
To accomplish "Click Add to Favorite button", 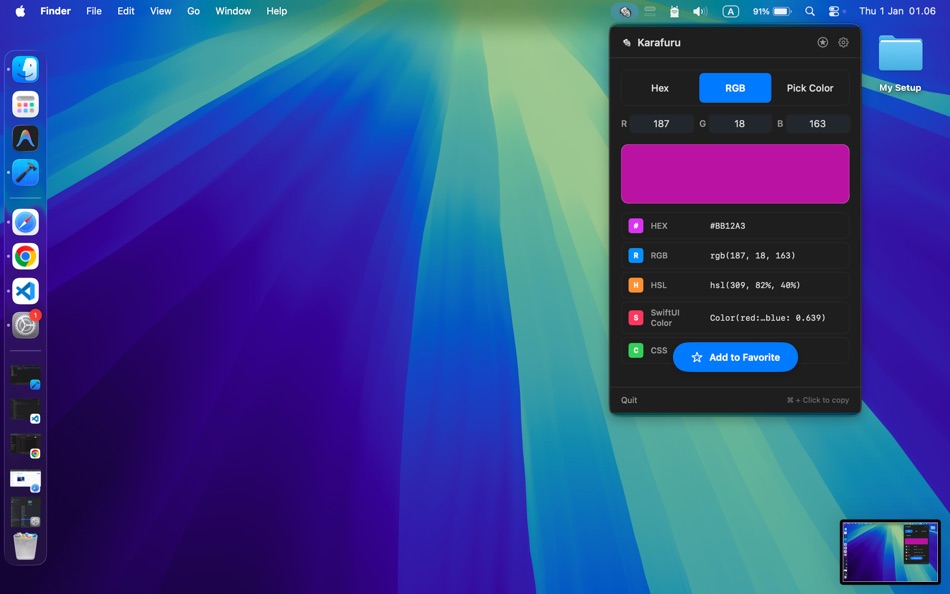I will click(735, 357).
